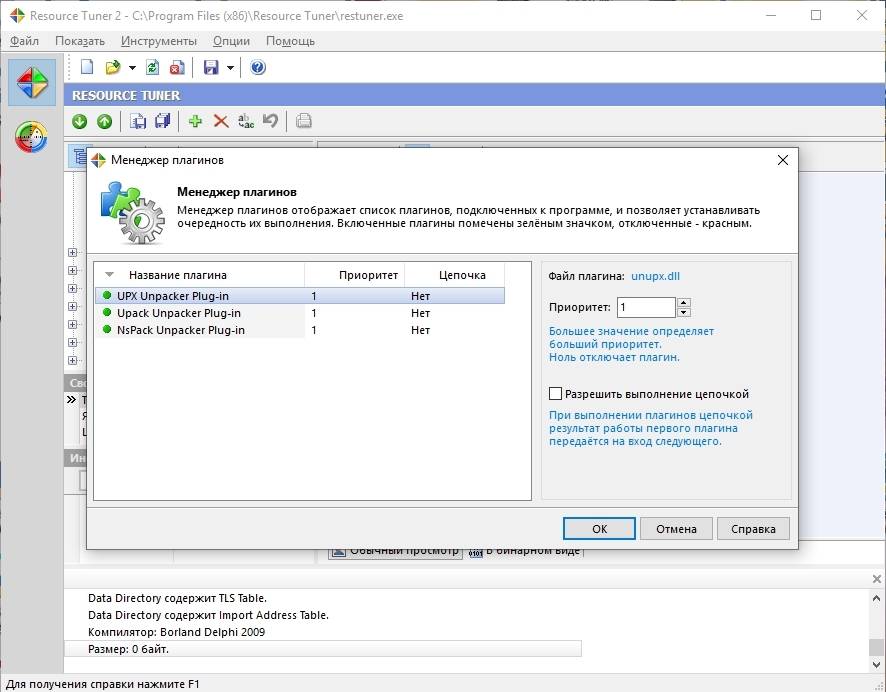The width and height of the screenshot is (886, 692).
Task: Click the reload file icon with green arrows
Action: [x=152, y=67]
